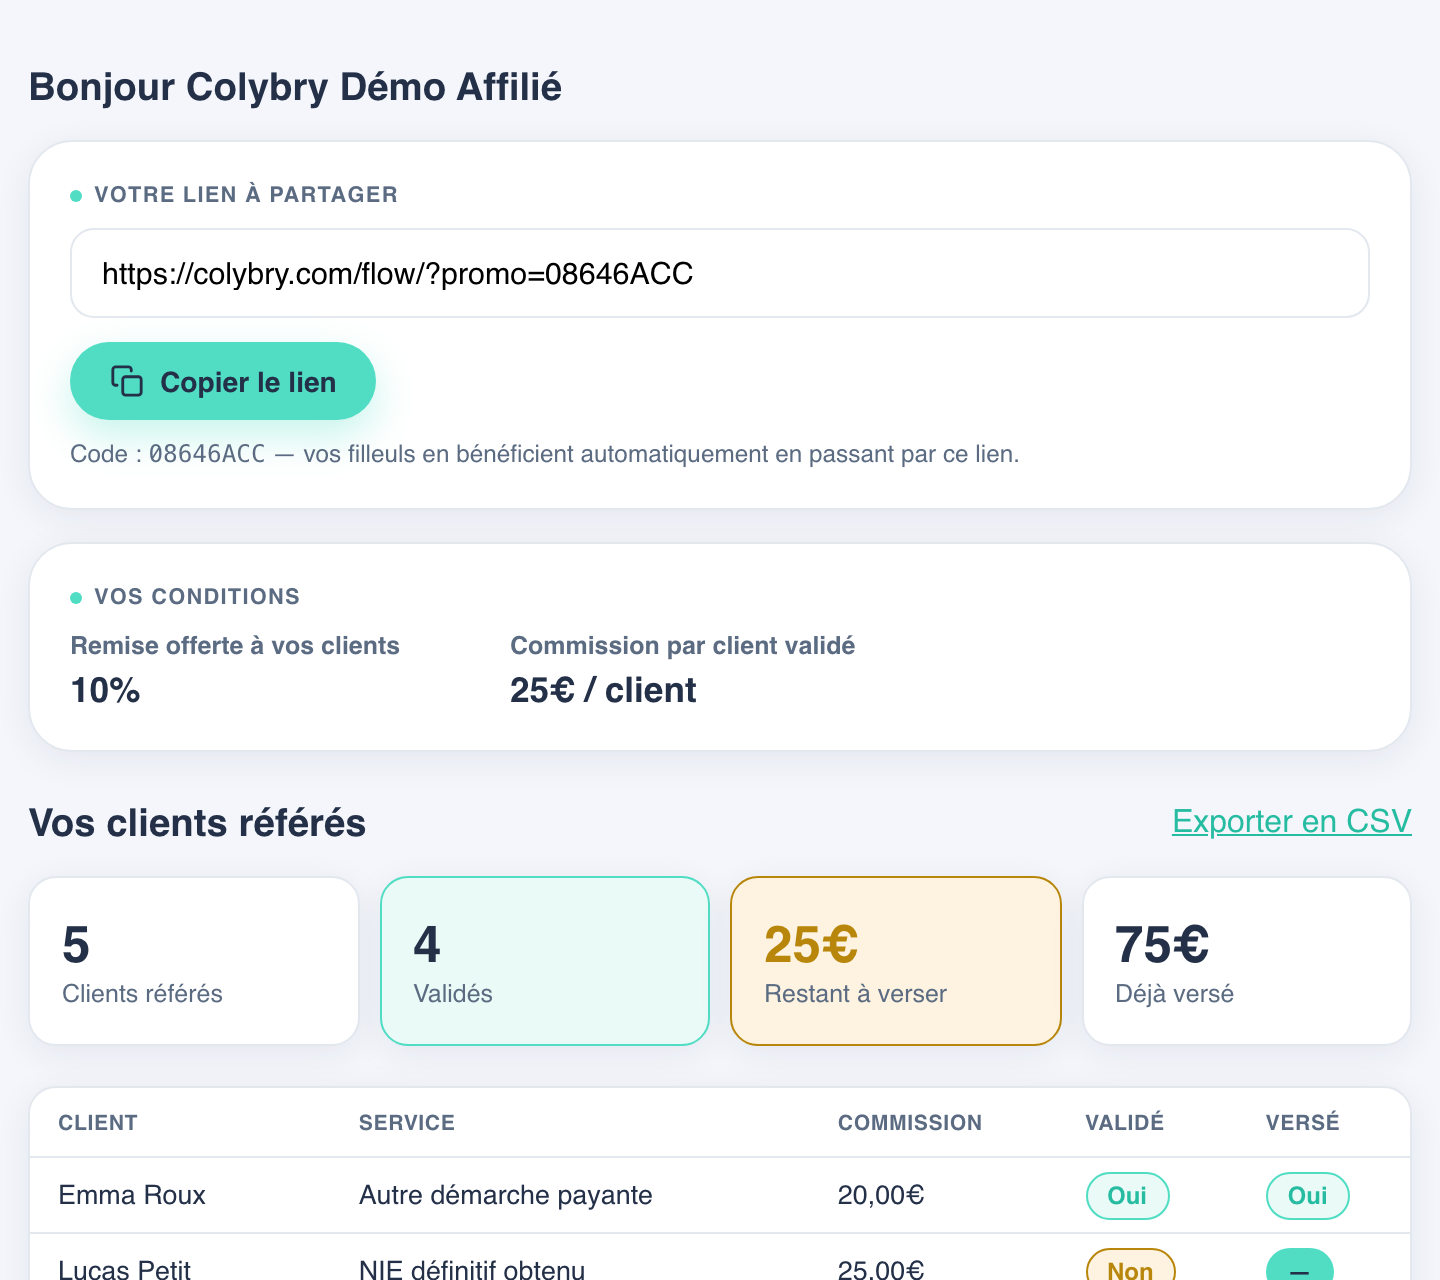Select the 4 Validés stat card
The width and height of the screenshot is (1440, 1280).
coord(545,961)
